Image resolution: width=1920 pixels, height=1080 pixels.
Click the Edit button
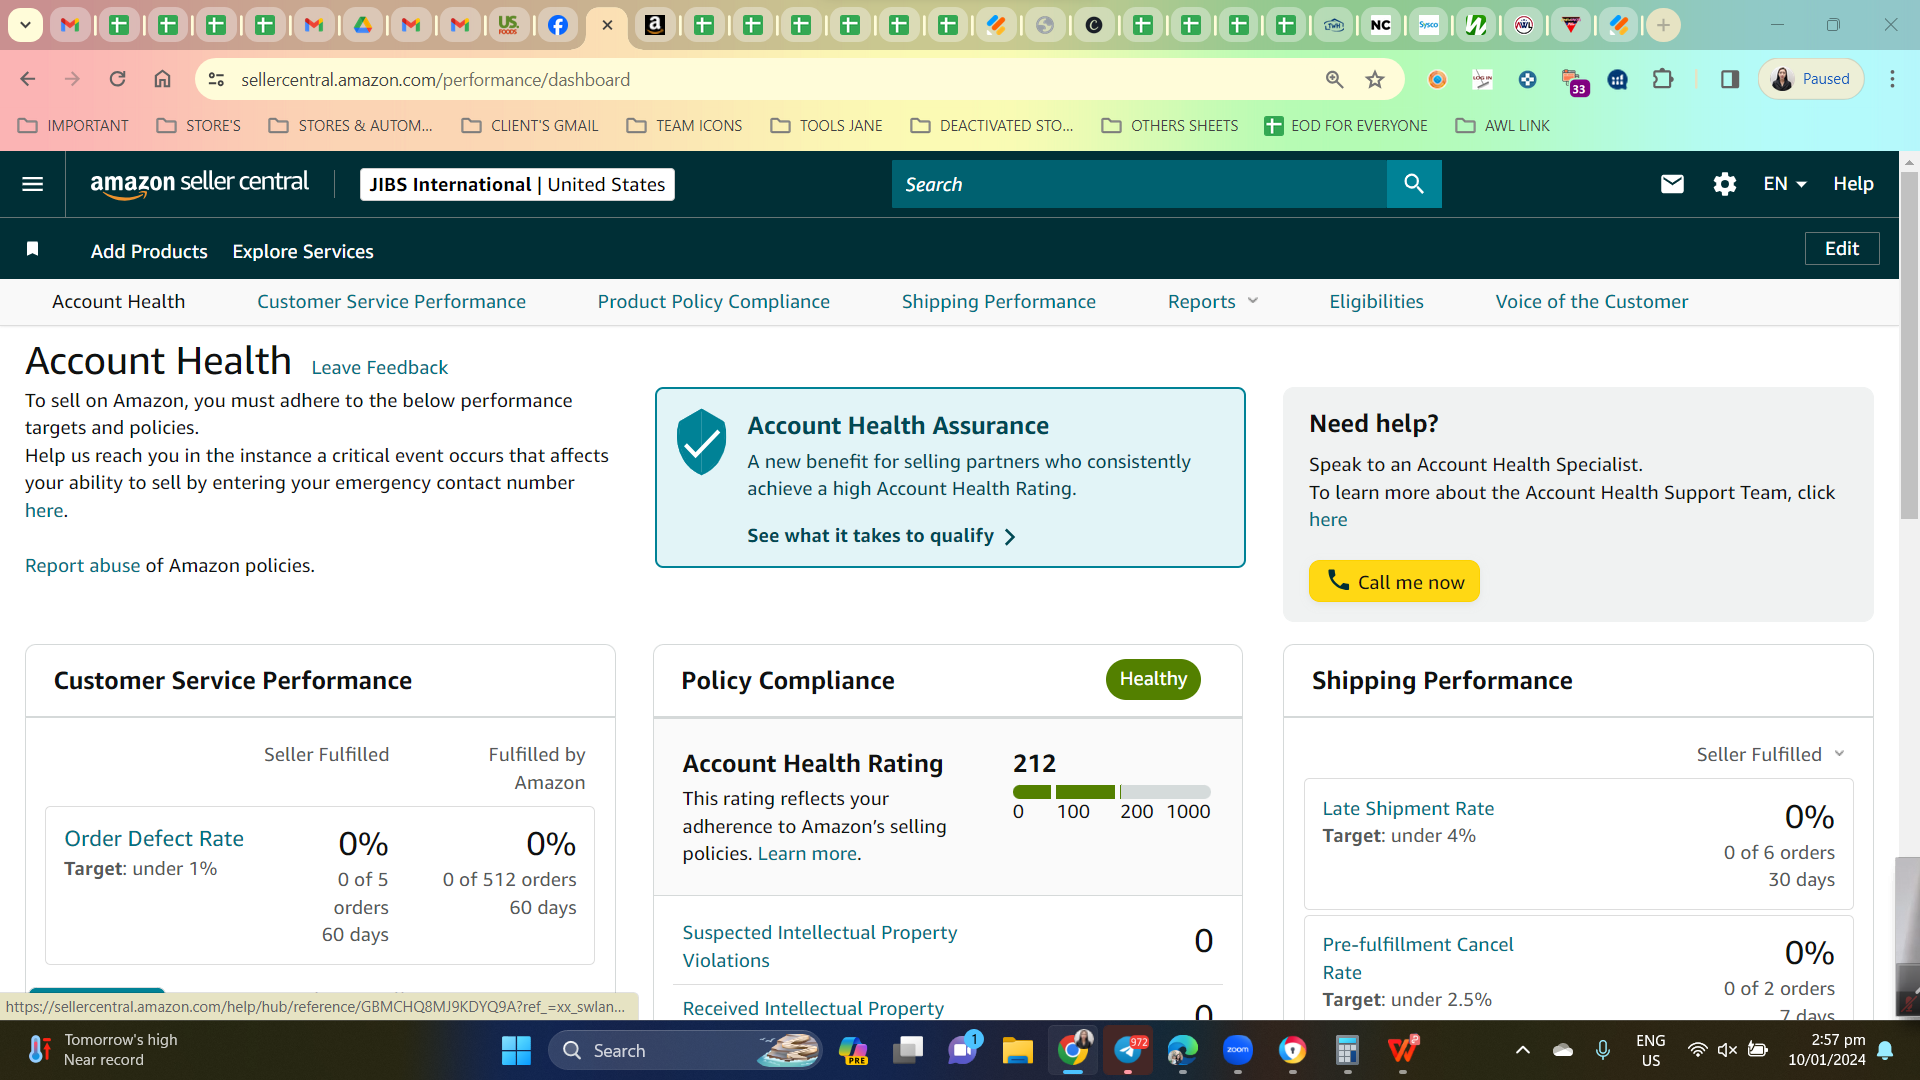pyautogui.click(x=1842, y=249)
